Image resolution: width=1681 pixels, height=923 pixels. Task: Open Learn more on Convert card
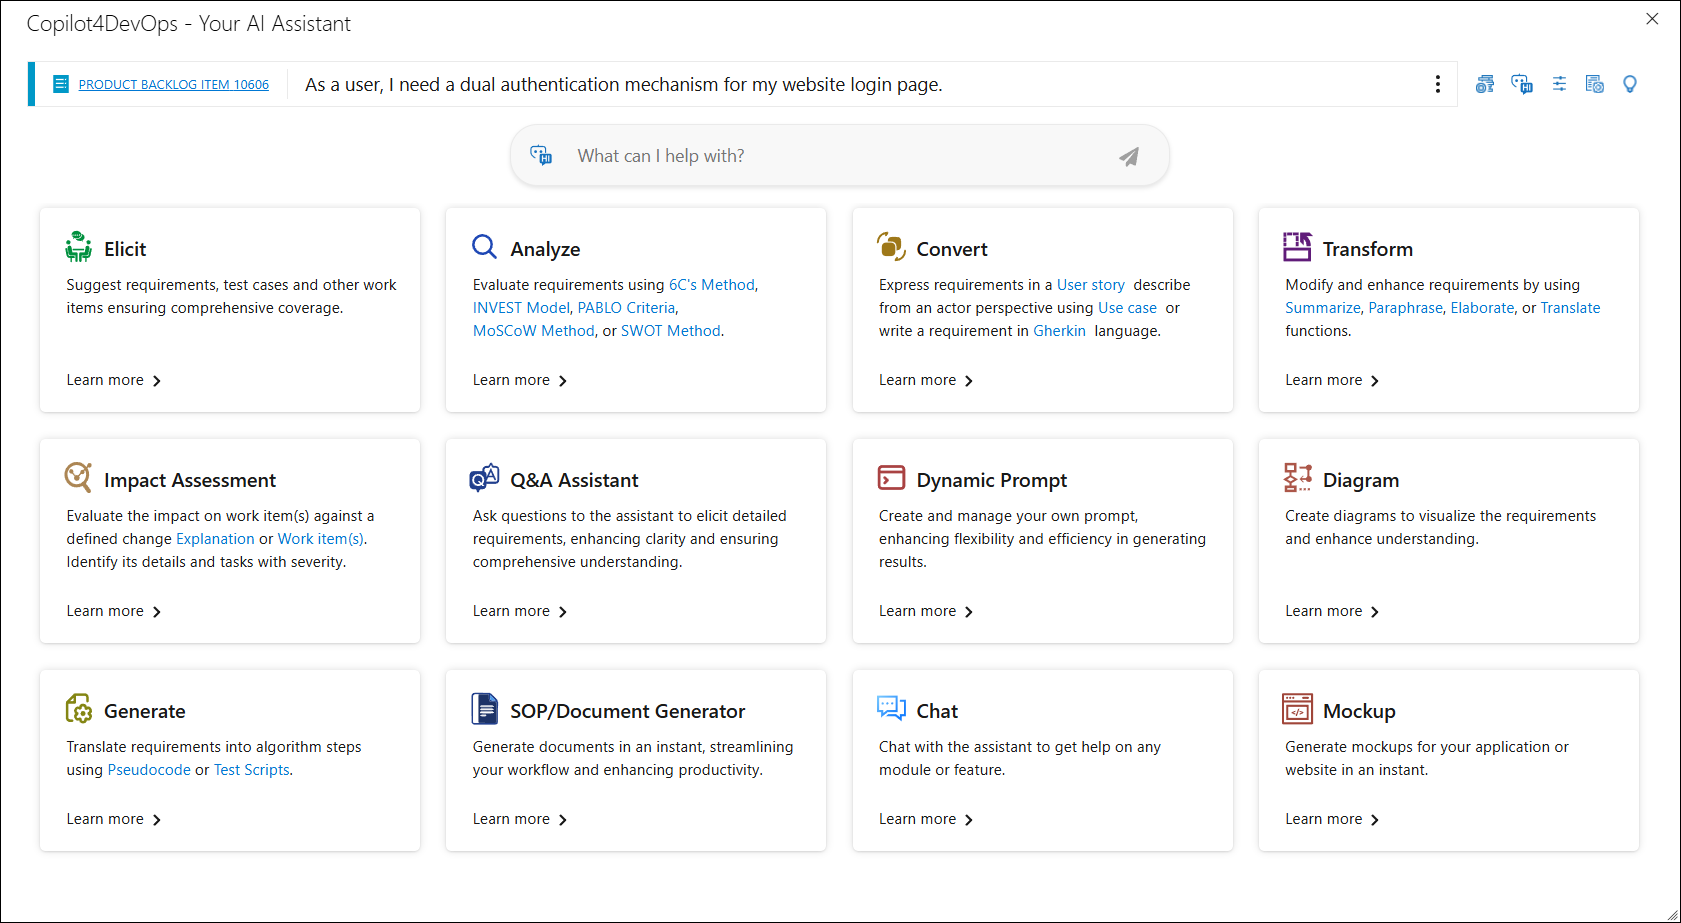point(926,380)
